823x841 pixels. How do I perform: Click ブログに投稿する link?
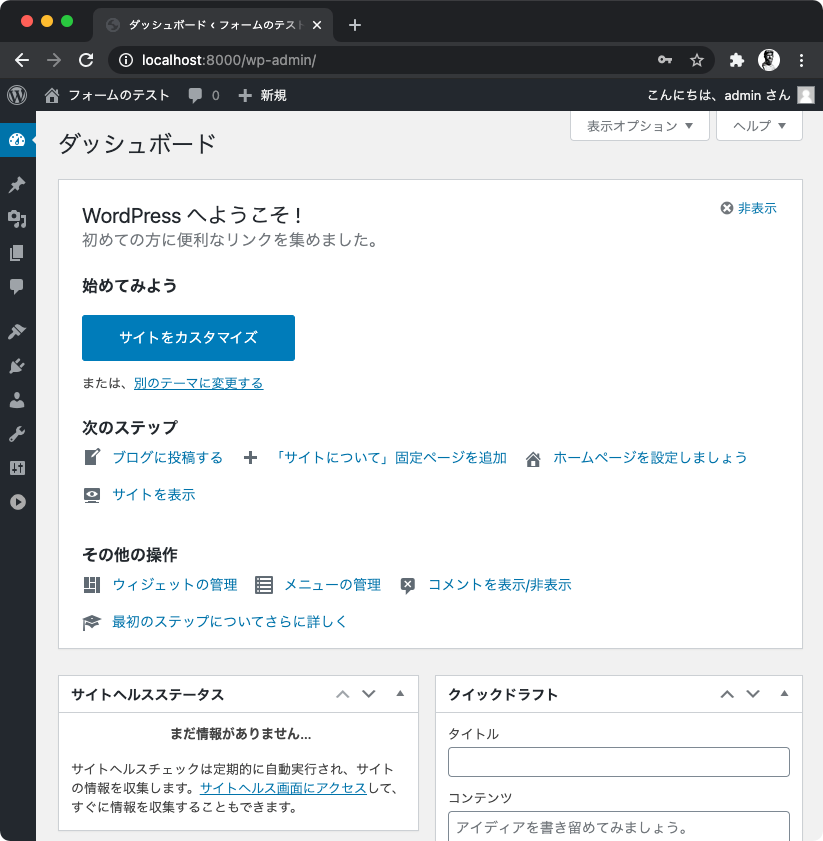[x=167, y=458]
